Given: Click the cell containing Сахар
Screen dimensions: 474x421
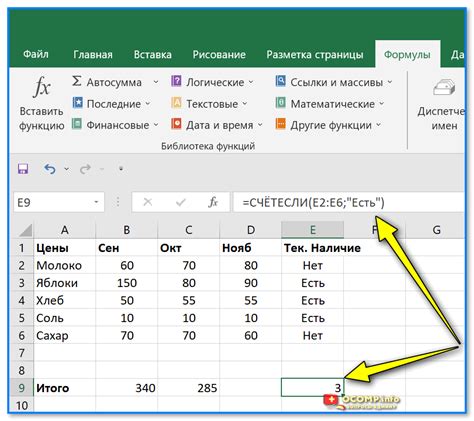Looking at the screenshot, I should point(64,335).
